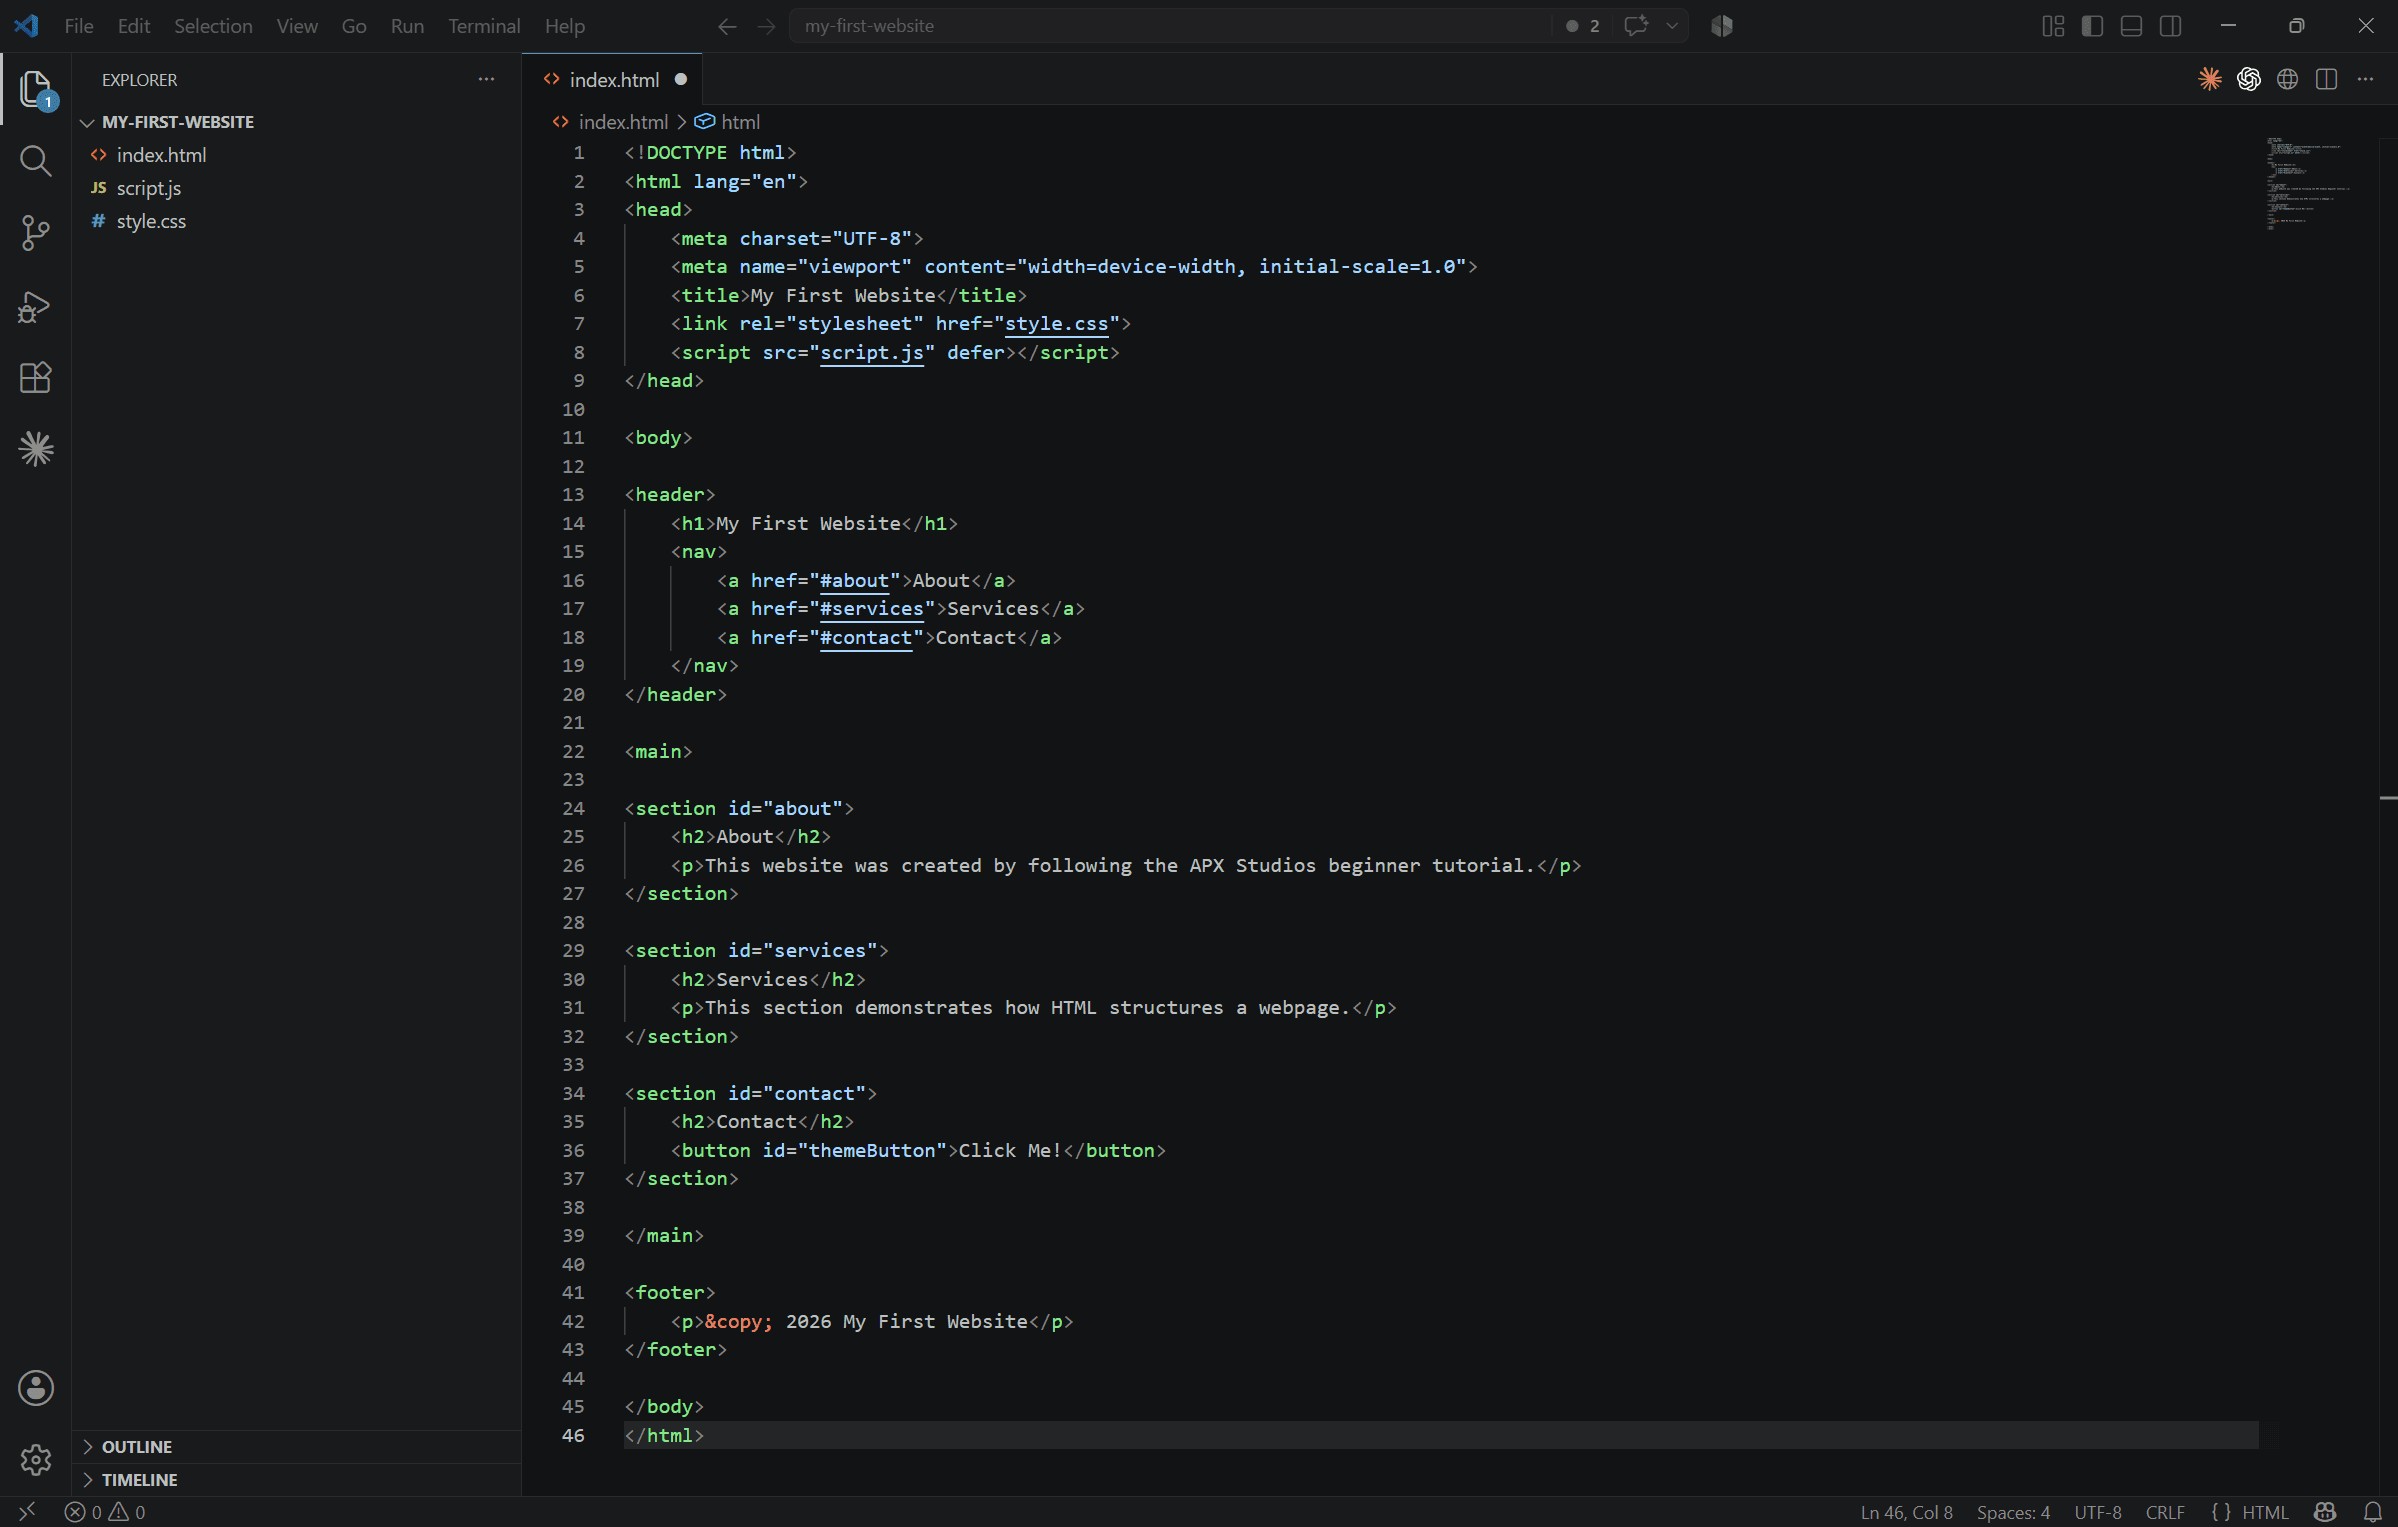Screen dimensions: 2398x1527
Task: Click UTF-8 encoding in status bar
Action: coord(2097,1512)
